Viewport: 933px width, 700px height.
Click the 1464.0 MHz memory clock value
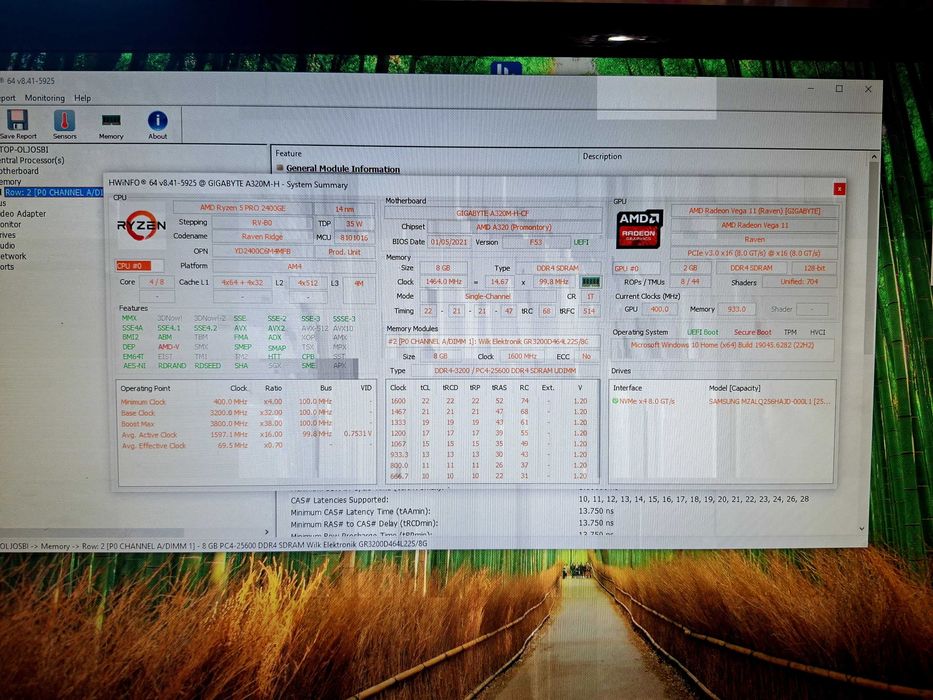[x=443, y=282]
